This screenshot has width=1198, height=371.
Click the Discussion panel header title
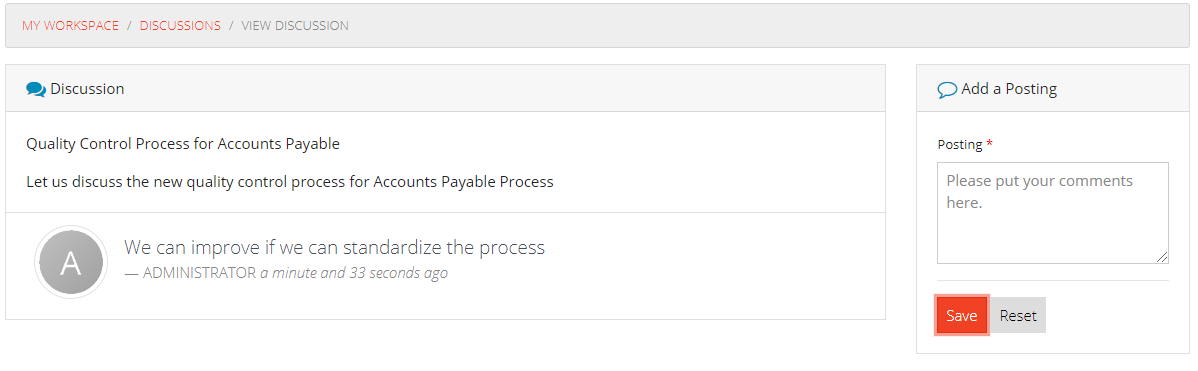[87, 89]
